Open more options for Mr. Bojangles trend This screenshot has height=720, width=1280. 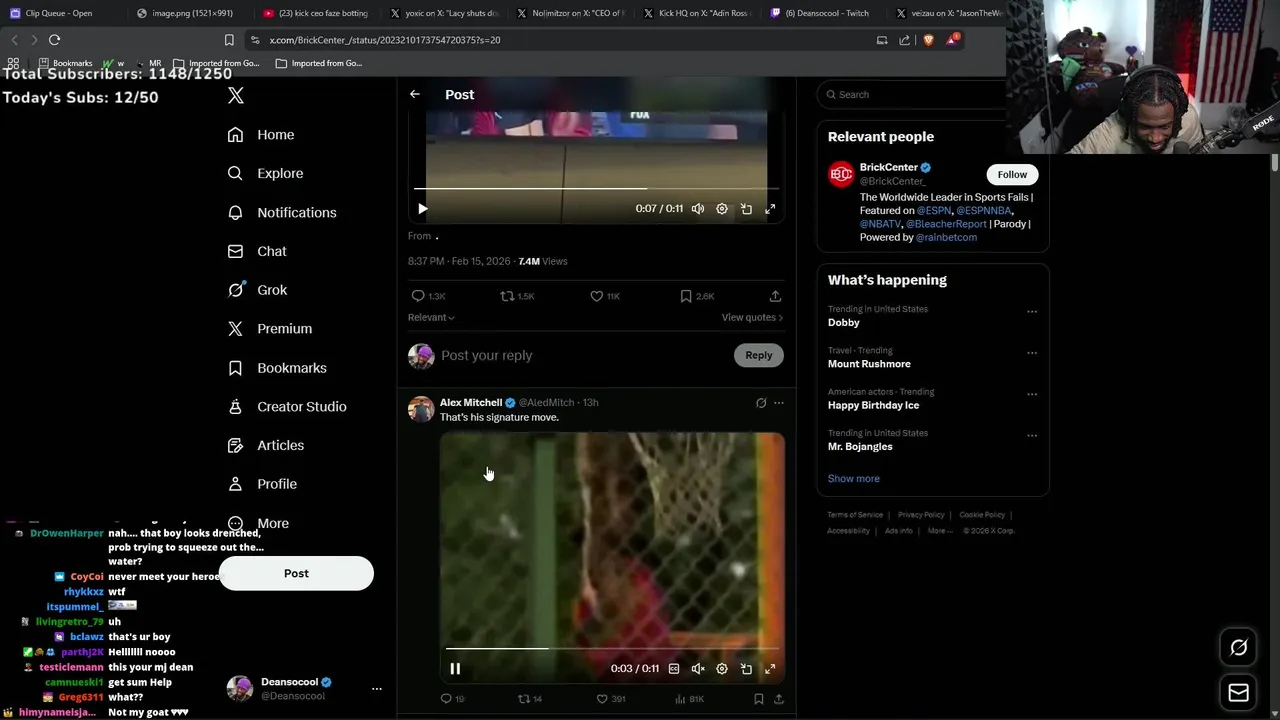1032,436
